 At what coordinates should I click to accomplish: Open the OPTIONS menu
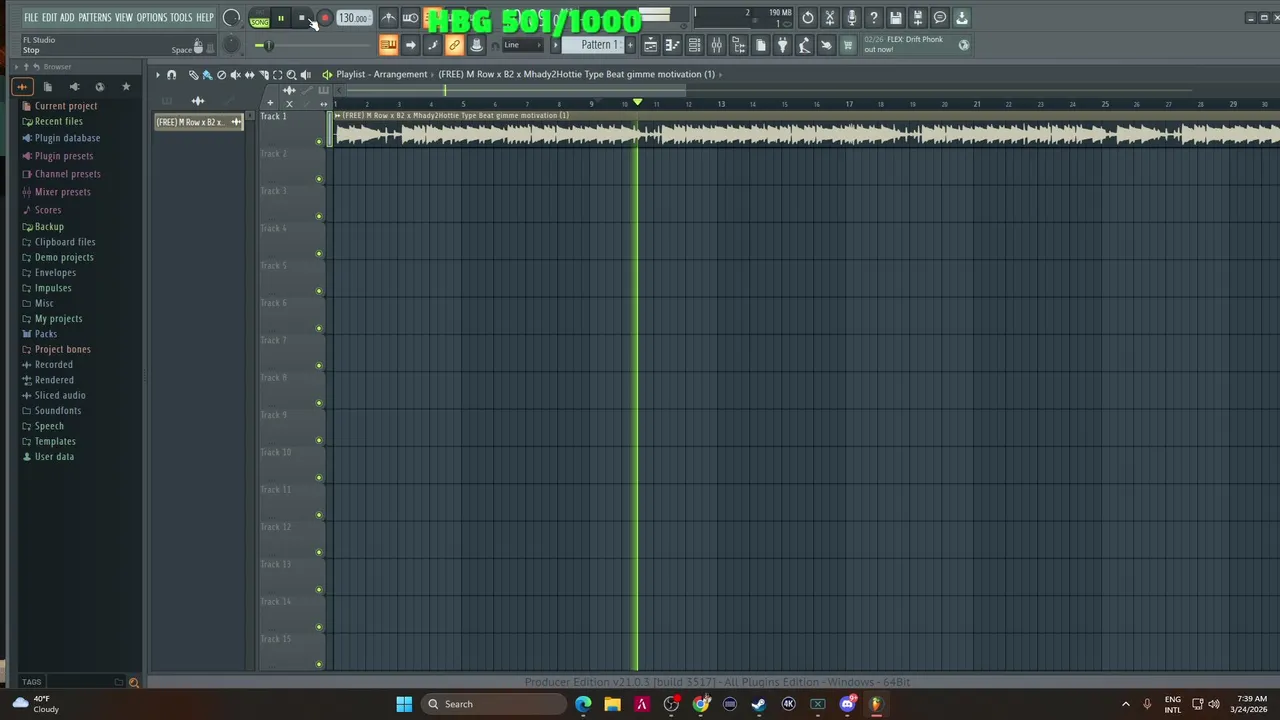(x=152, y=18)
